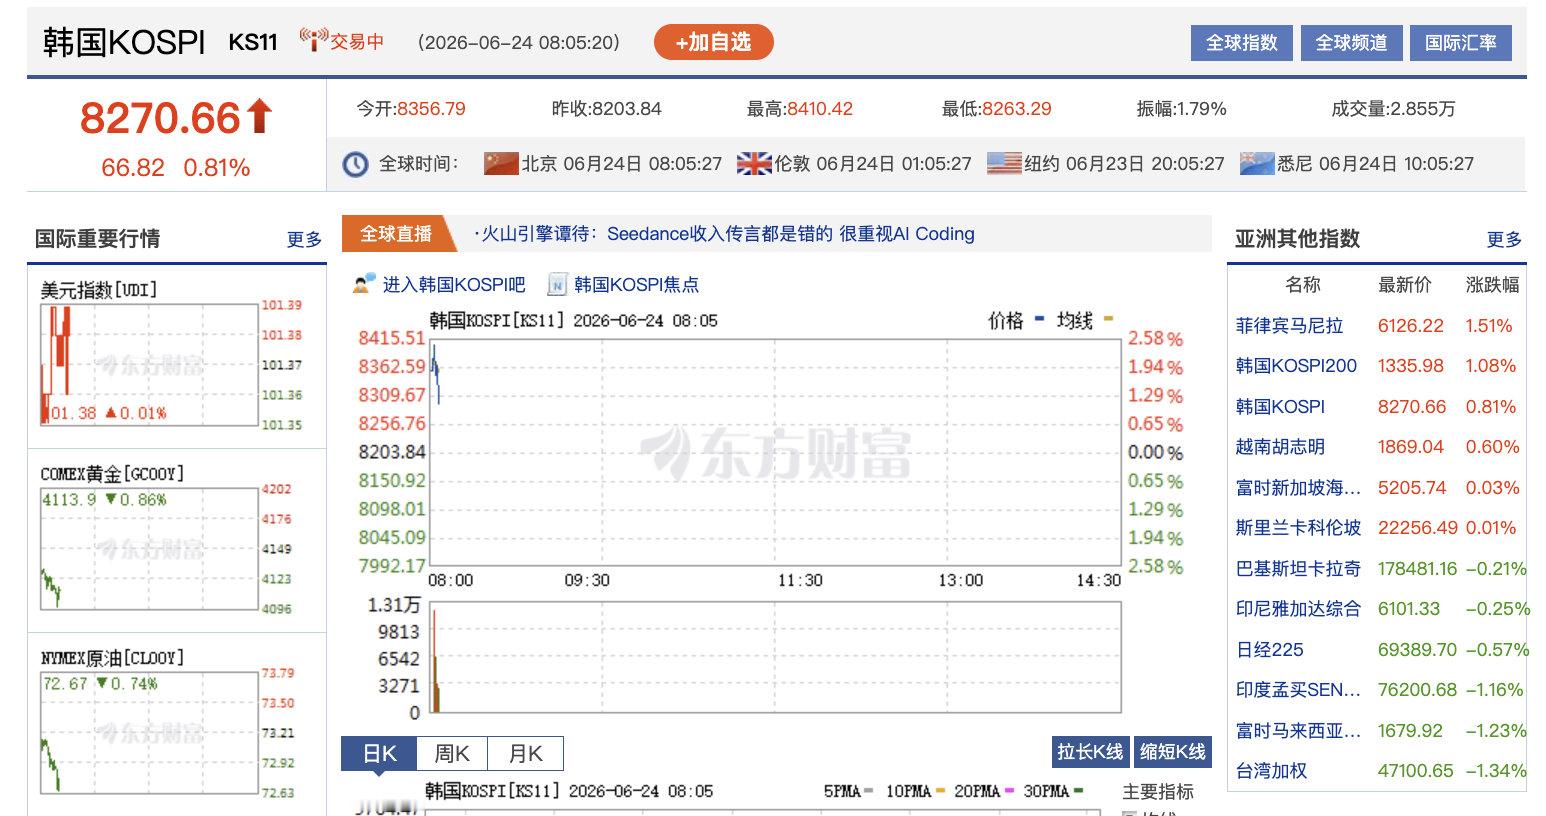The width and height of the screenshot is (1546, 816).
Task: Click the live trading broadcast icon
Action: pos(313,40)
